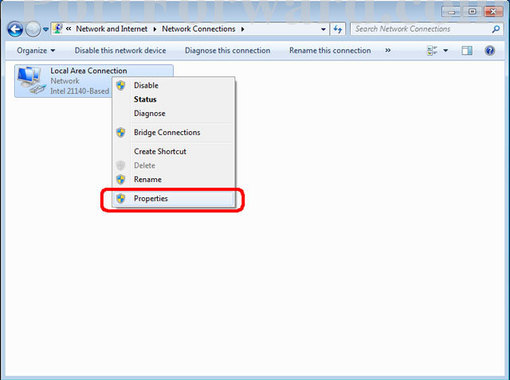Click the Change your view icon

pyautogui.click(x=432, y=51)
